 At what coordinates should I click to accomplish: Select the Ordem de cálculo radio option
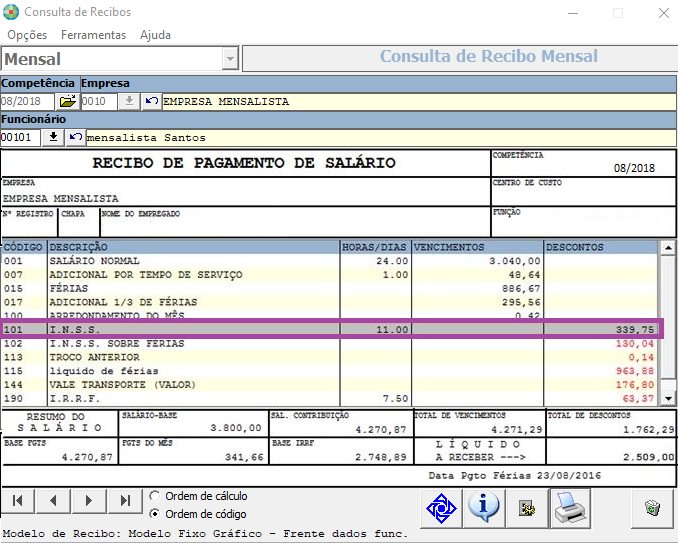click(x=154, y=496)
